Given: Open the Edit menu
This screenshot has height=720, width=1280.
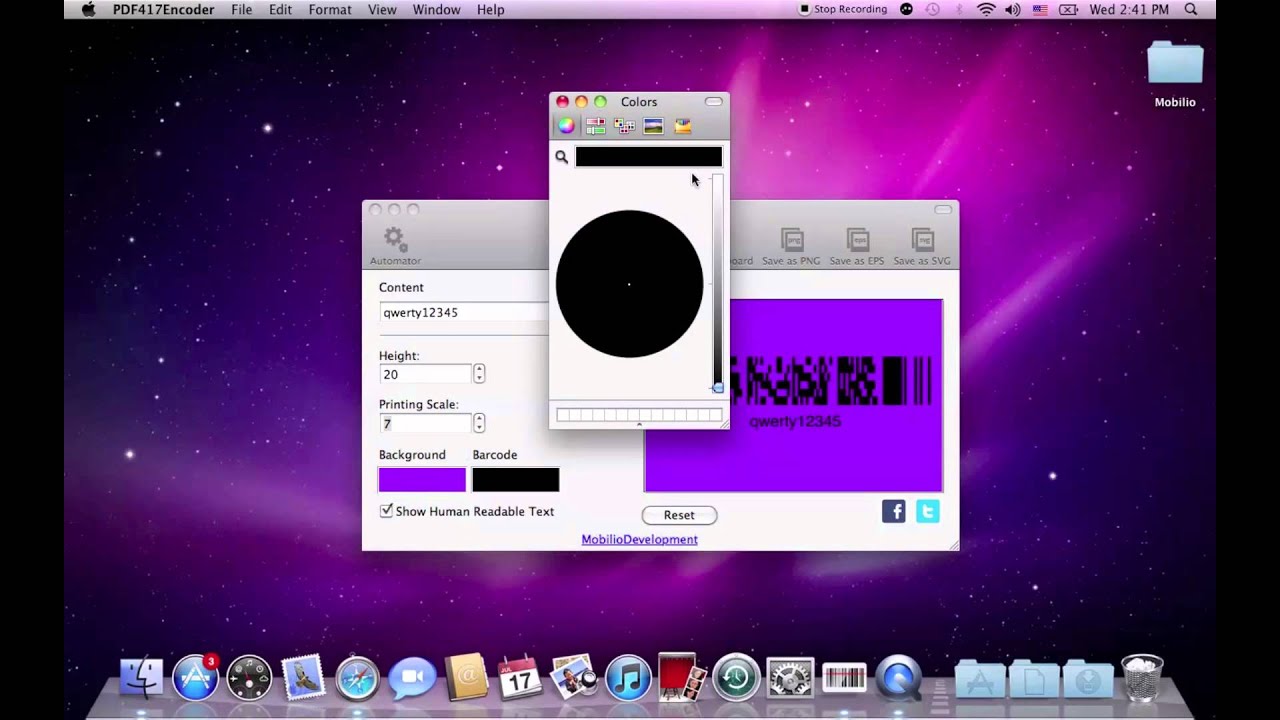Looking at the screenshot, I should (x=280, y=10).
